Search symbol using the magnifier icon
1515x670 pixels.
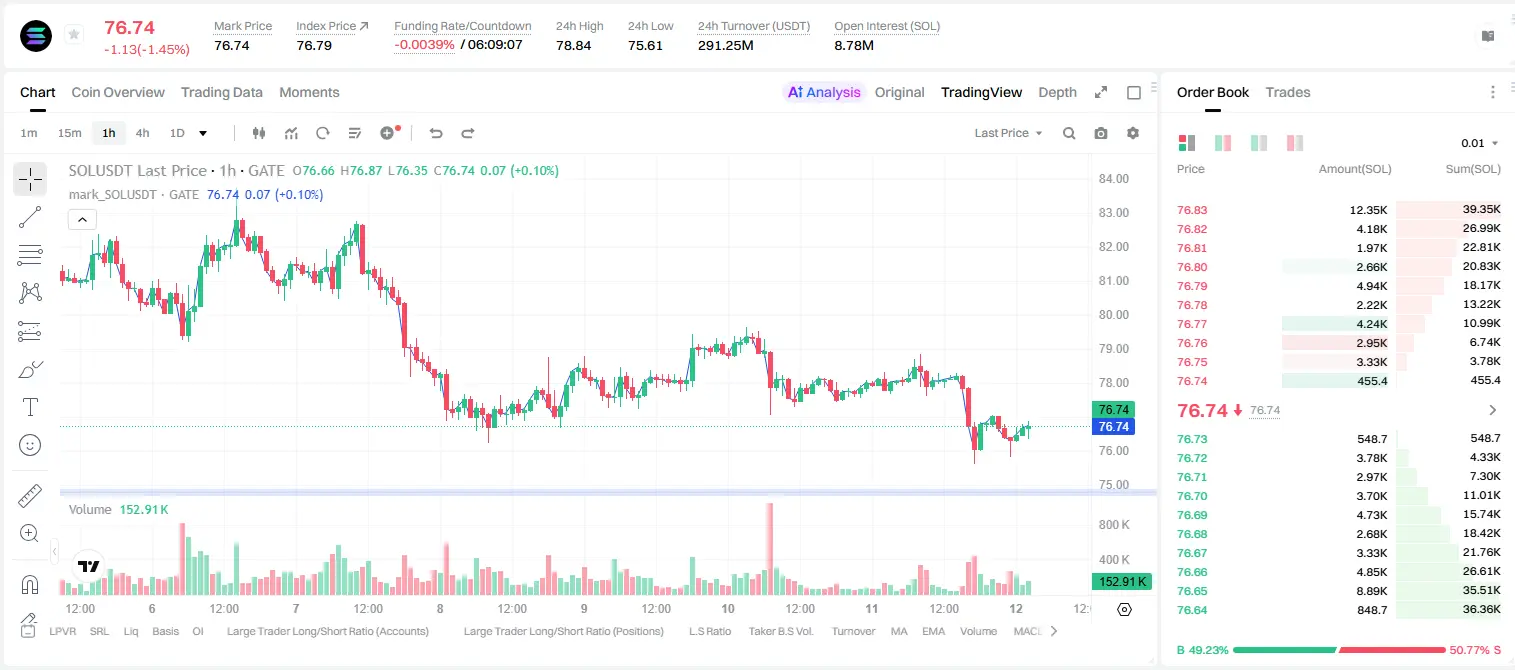[x=1069, y=133]
